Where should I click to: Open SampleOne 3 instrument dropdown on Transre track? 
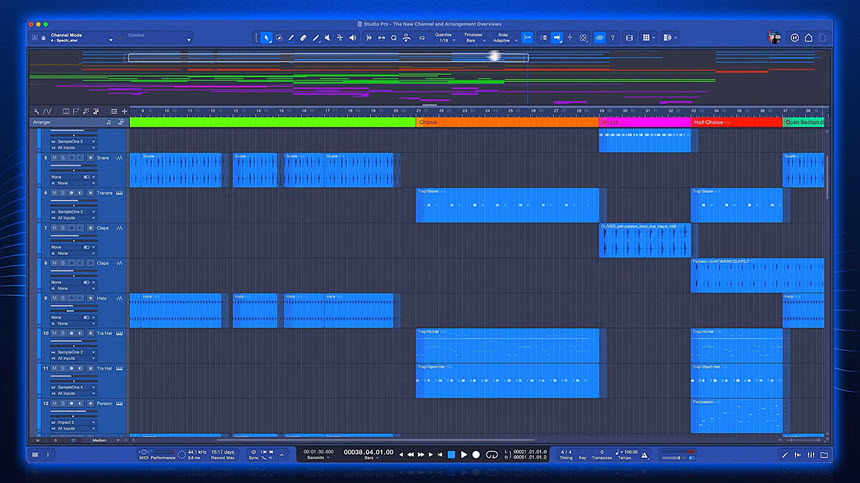click(73, 212)
